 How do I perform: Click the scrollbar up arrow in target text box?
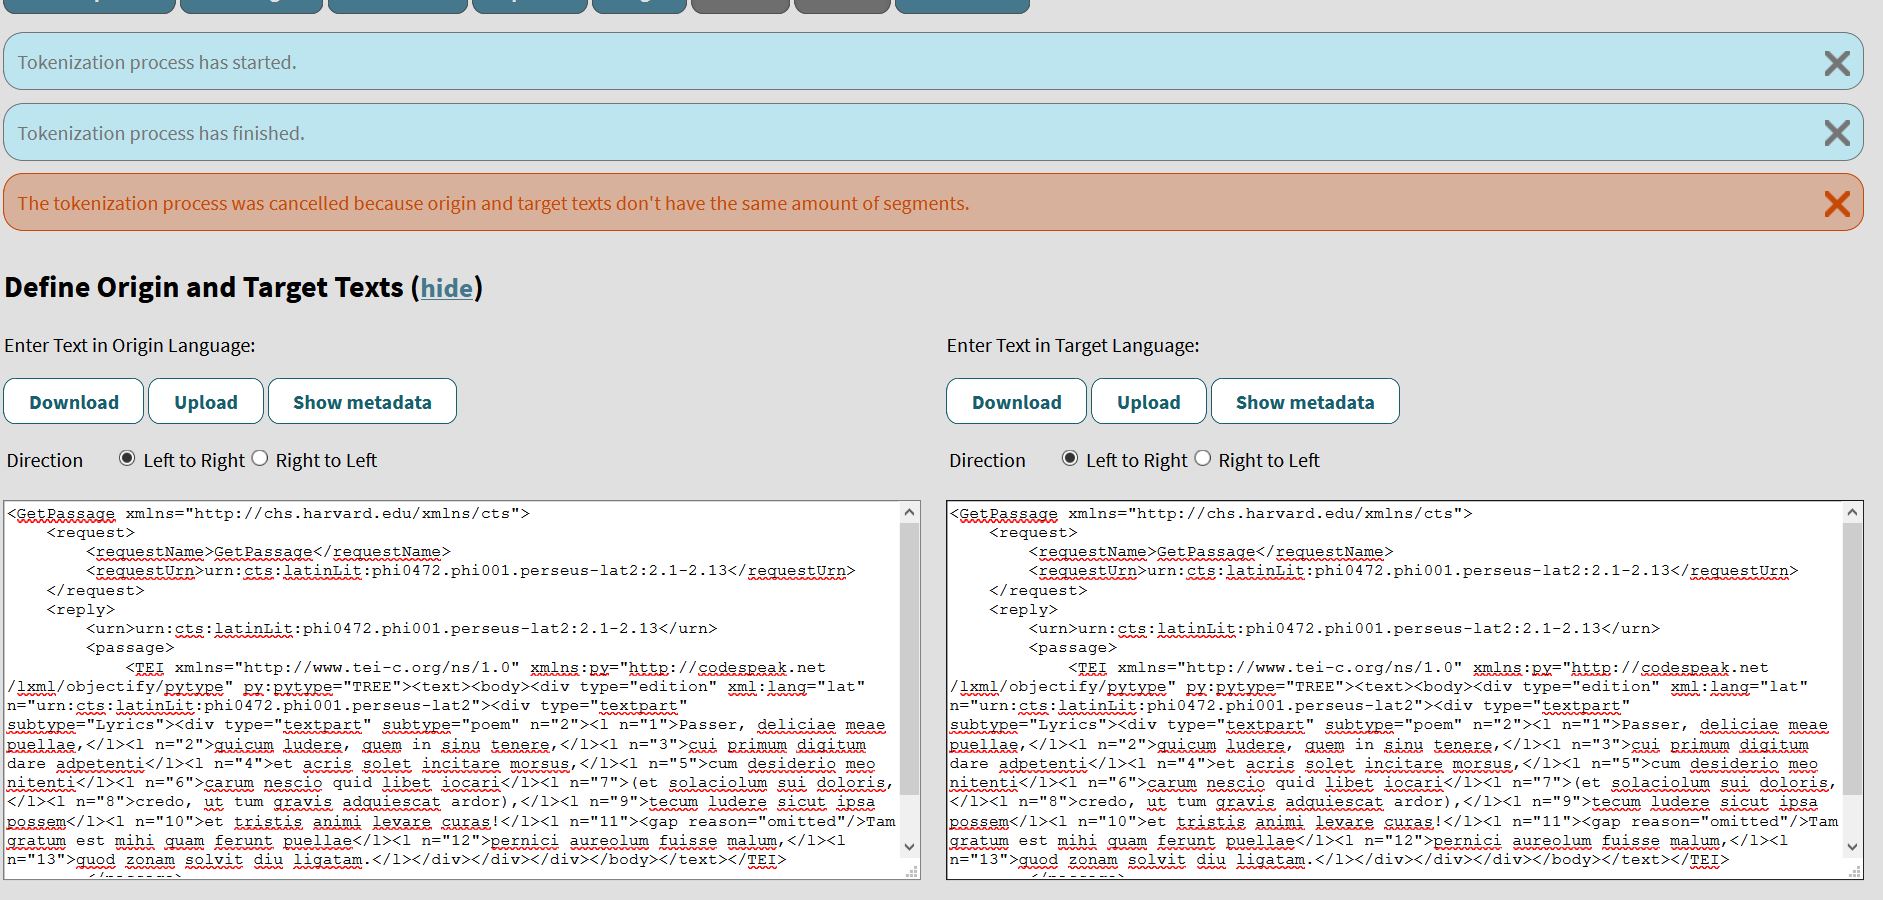(1850, 512)
